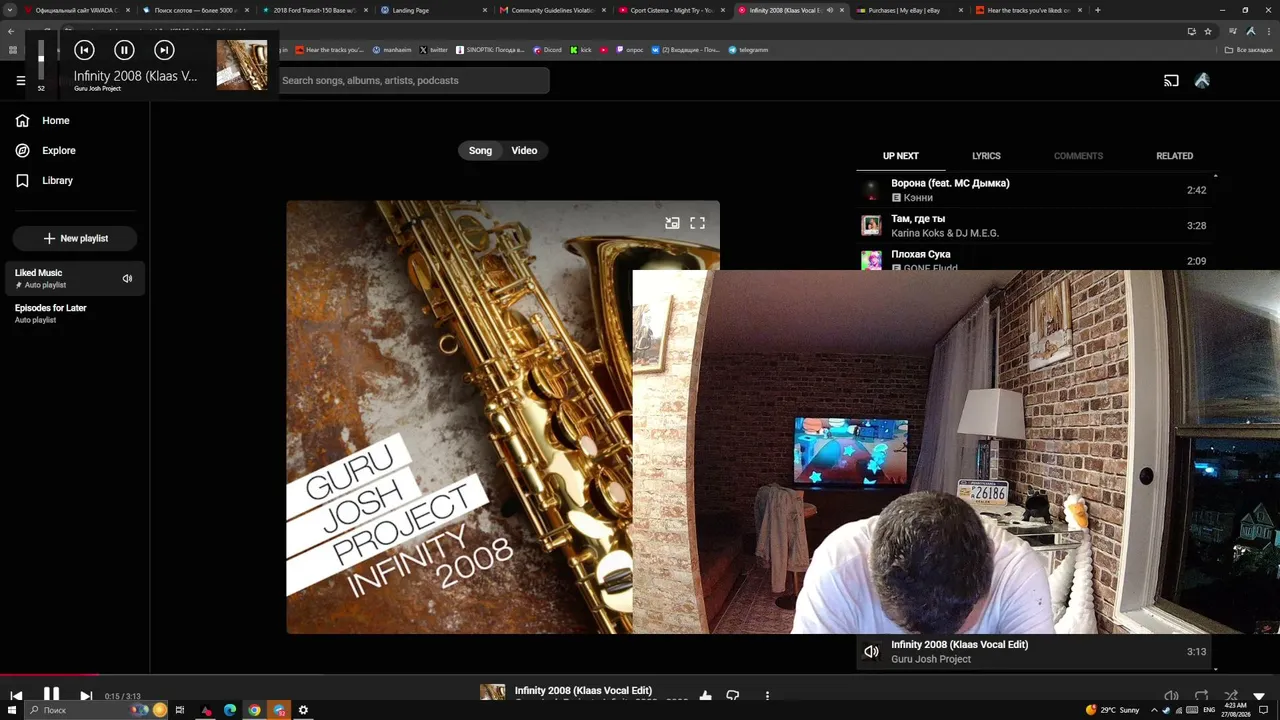Open Windows Start menu
Image resolution: width=1280 pixels, height=720 pixels.
(x=11, y=710)
